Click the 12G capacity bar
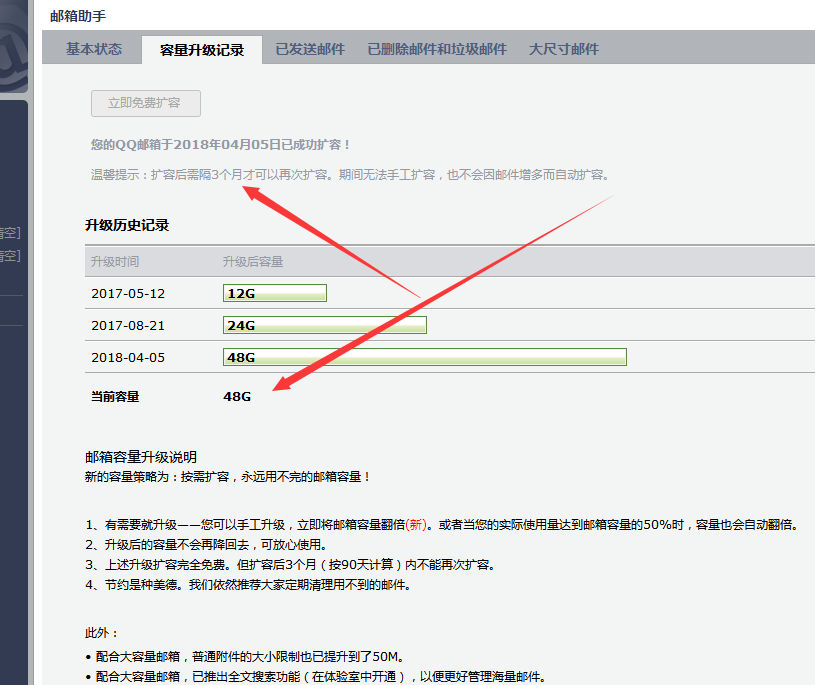The image size is (815, 685). [275, 293]
